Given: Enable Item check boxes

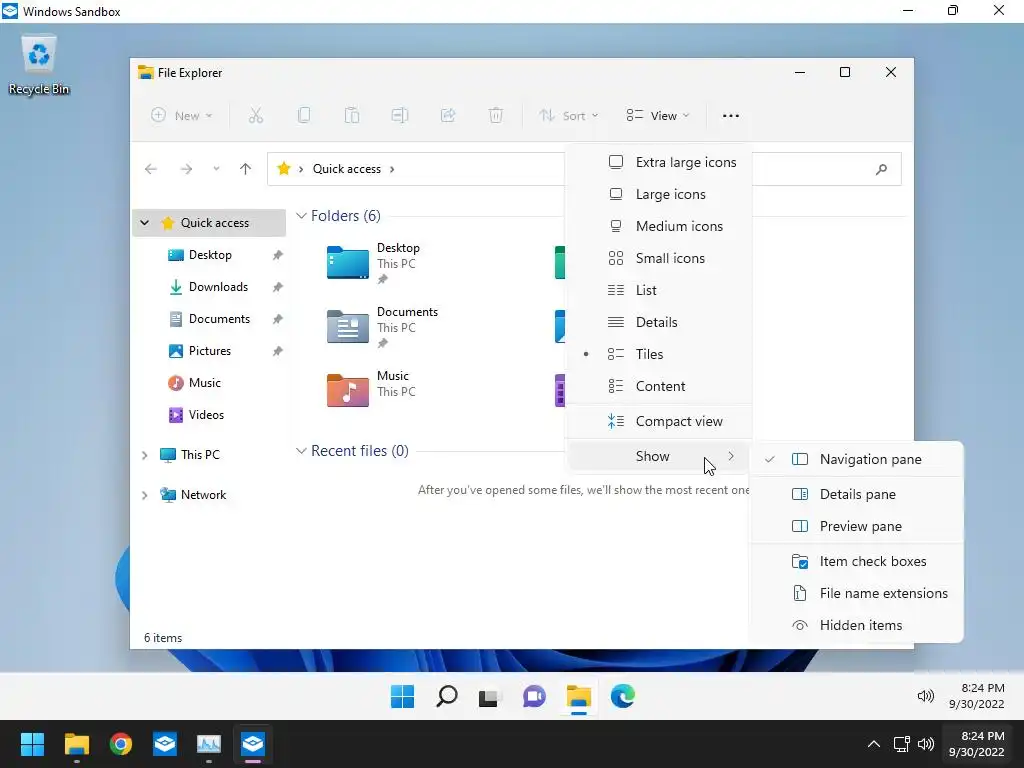Looking at the screenshot, I should [x=857, y=561].
